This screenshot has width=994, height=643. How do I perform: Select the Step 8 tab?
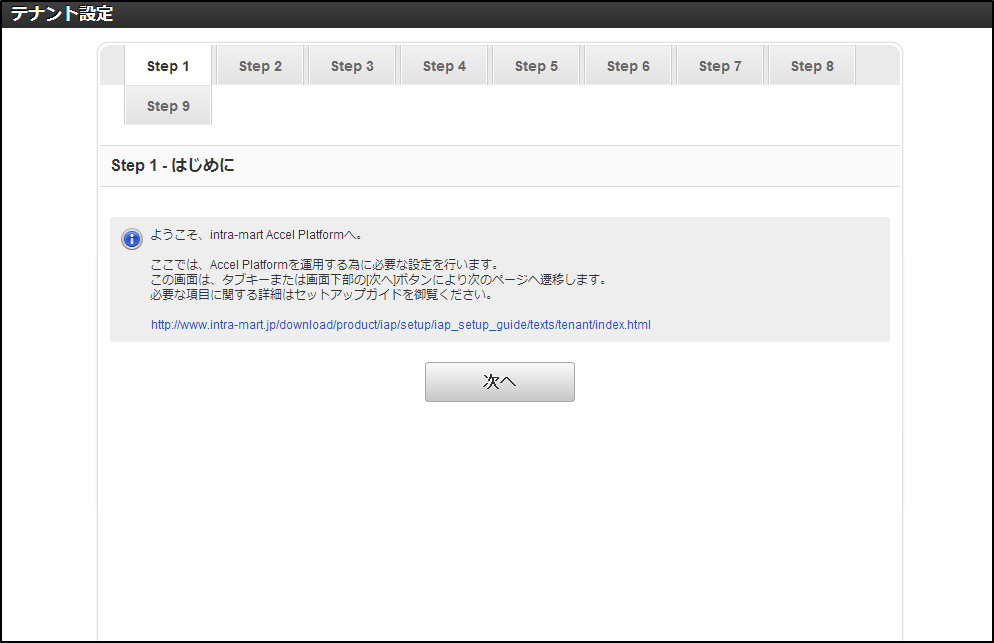click(x=812, y=65)
